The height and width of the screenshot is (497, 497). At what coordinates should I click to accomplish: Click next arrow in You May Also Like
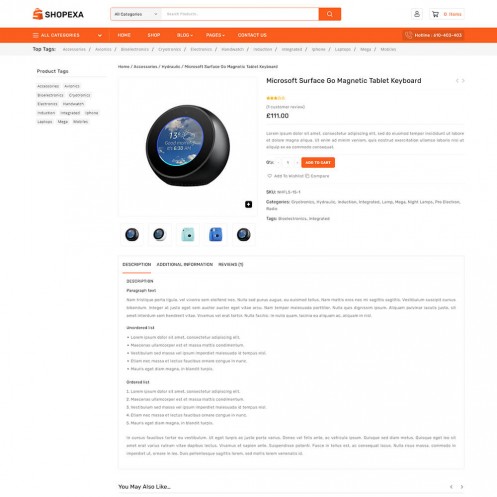462,487
